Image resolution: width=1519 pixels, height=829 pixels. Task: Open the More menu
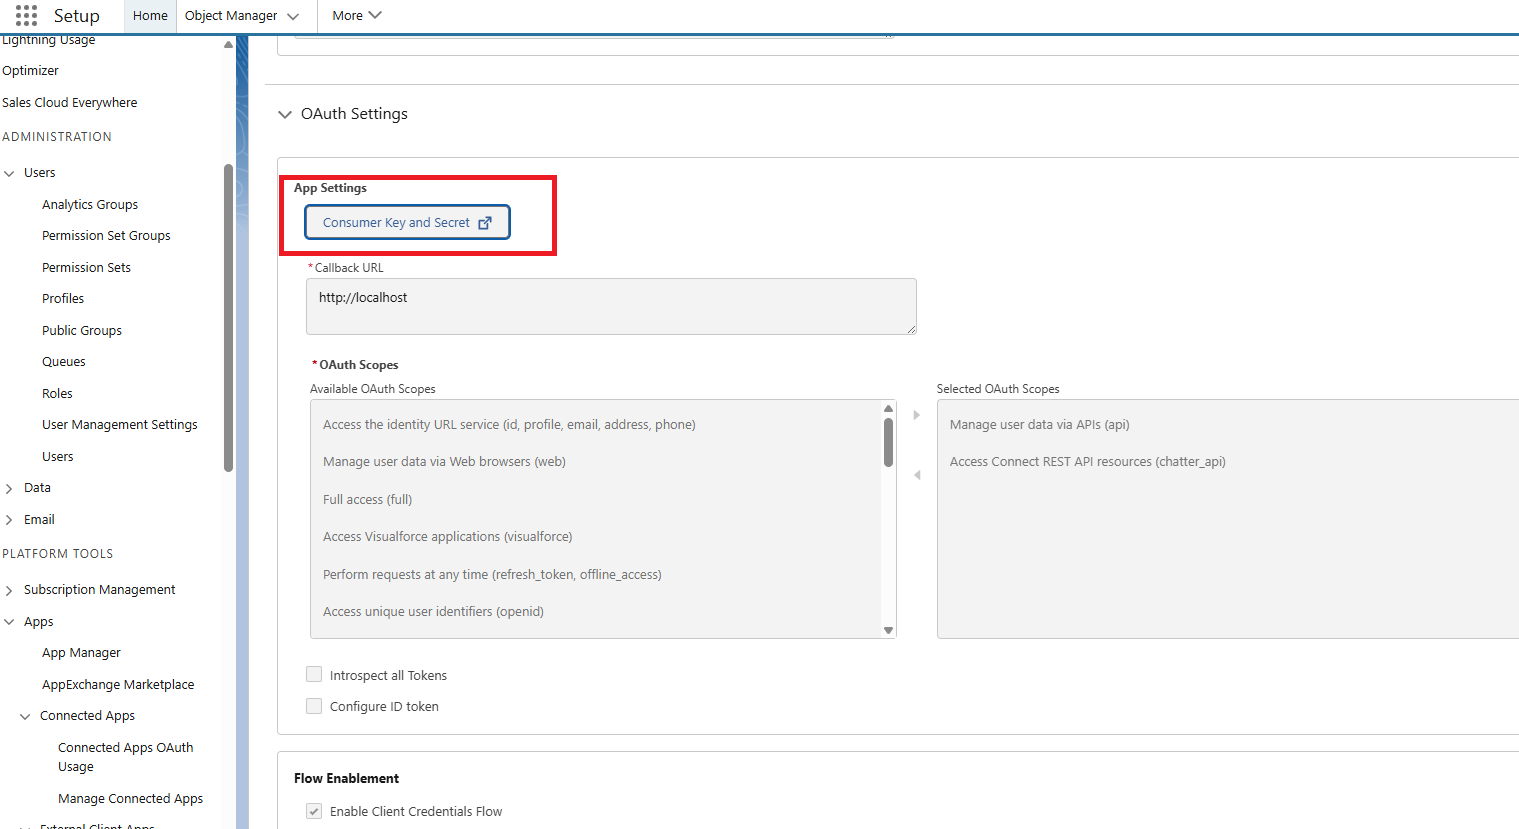(356, 16)
